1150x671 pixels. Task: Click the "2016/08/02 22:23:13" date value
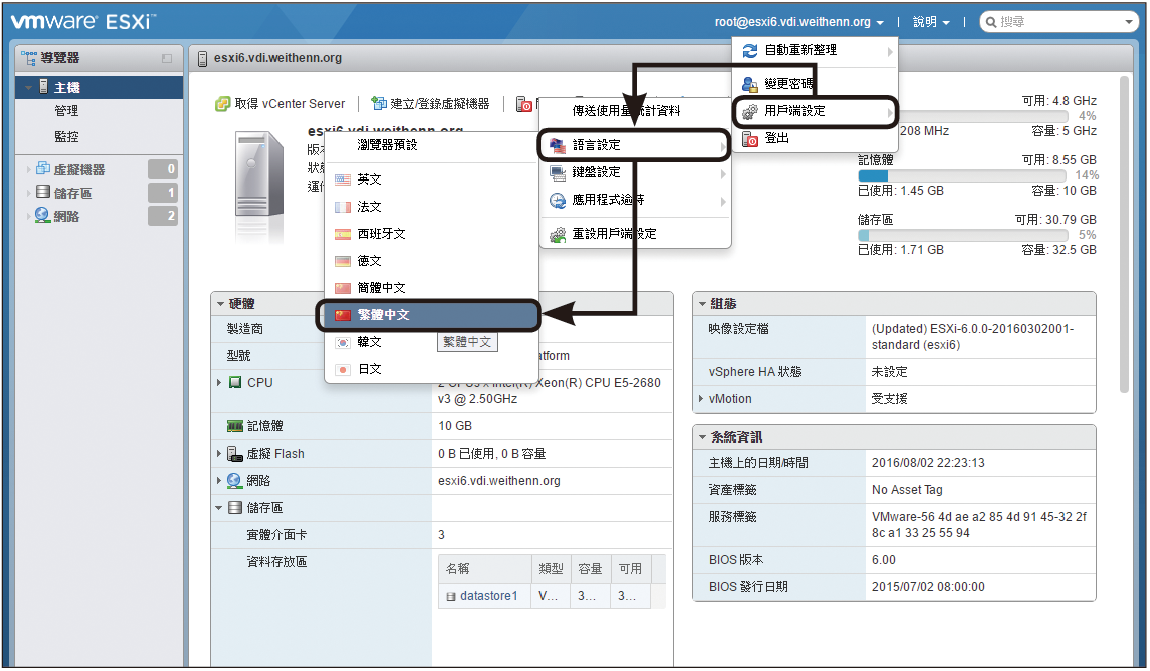coord(928,463)
